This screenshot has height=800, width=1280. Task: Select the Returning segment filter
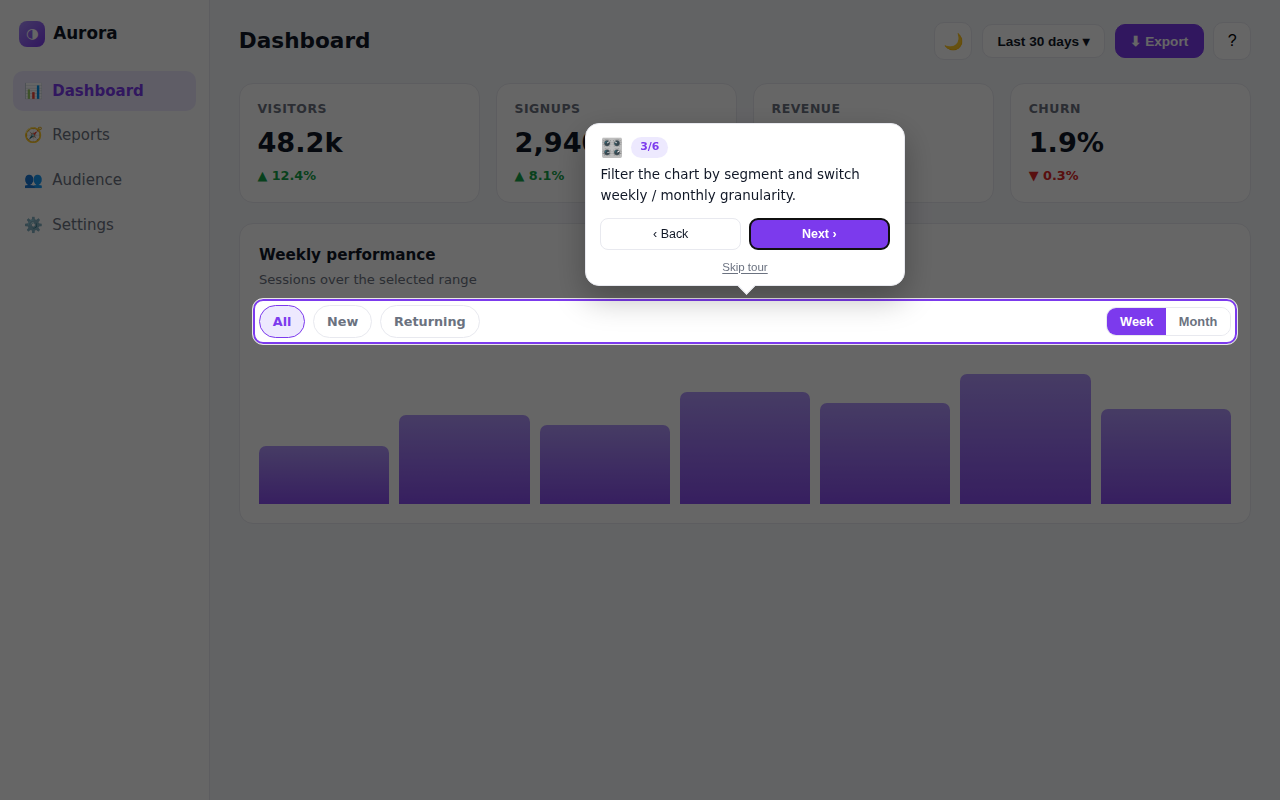[430, 322]
